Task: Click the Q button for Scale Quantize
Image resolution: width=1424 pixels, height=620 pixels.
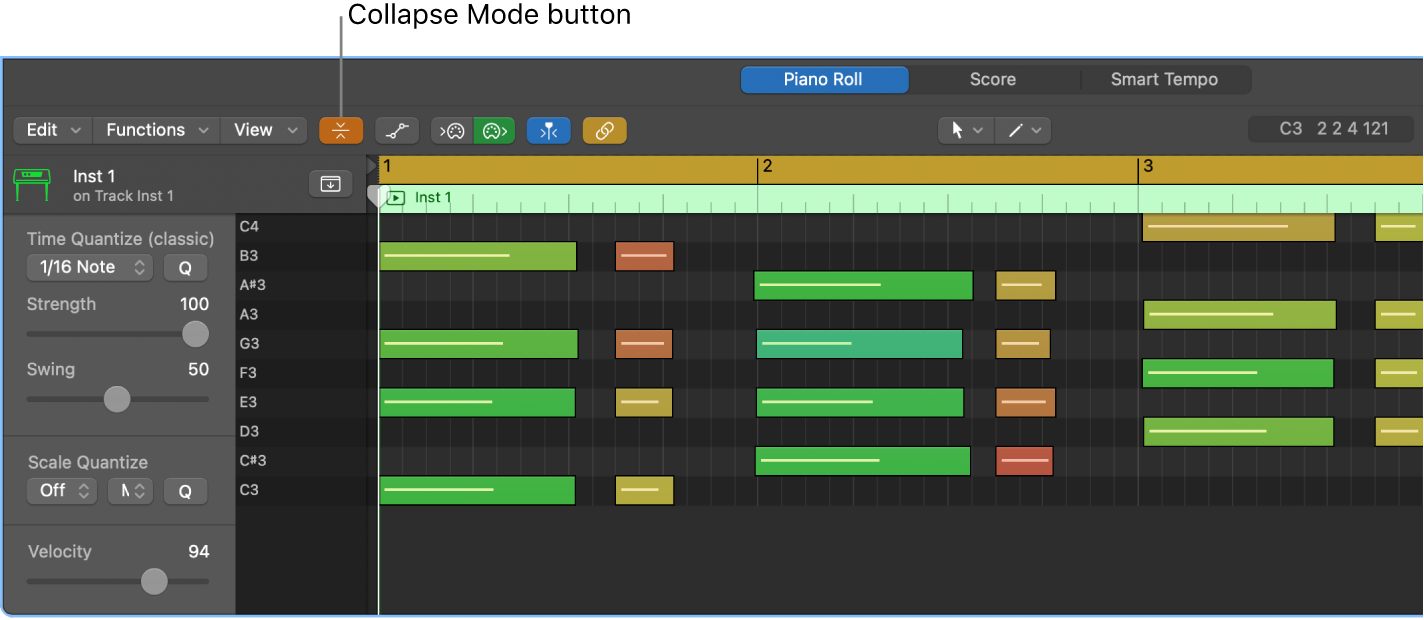Action: coord(185,491)
